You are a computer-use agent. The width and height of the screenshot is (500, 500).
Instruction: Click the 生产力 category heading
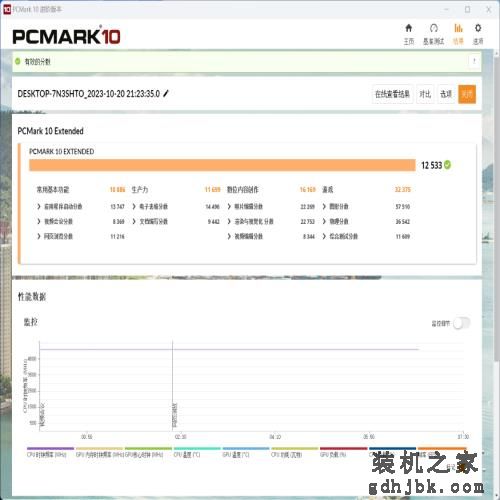point(140,190)
